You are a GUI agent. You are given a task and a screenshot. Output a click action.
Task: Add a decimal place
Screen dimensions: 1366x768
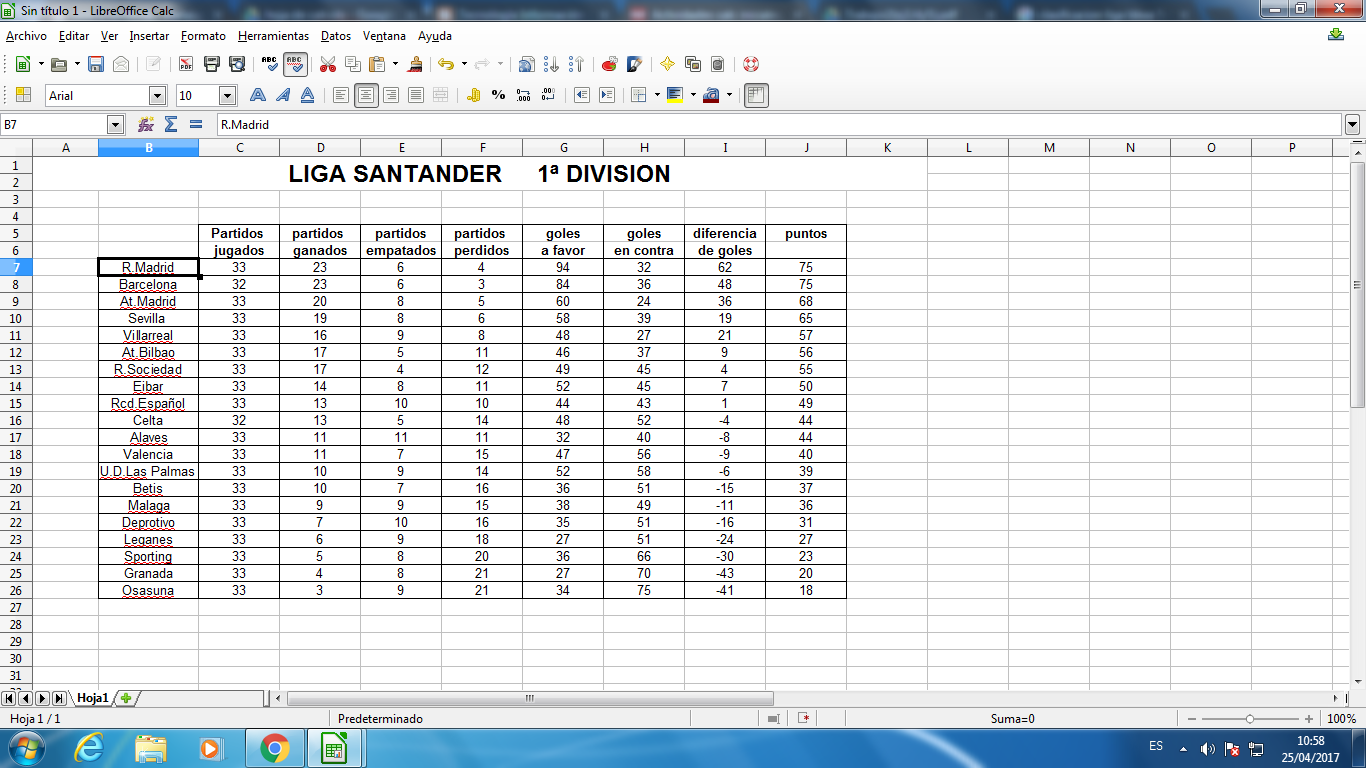523,95
